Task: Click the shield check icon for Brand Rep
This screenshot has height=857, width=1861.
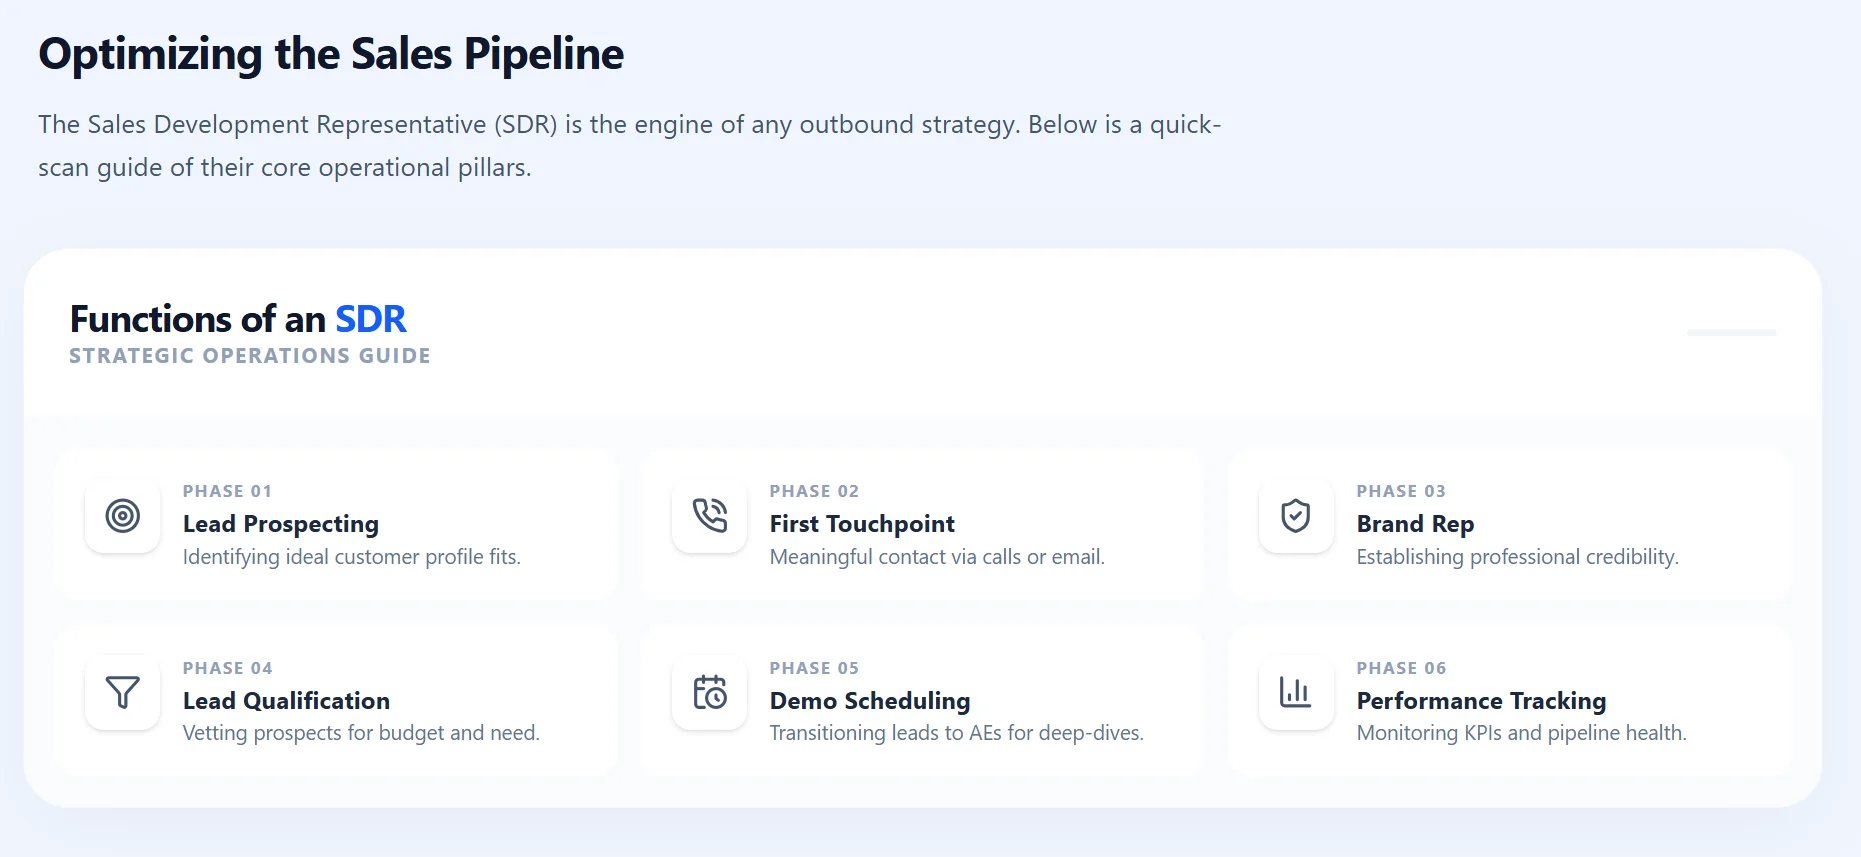Action: (1296, 516)
